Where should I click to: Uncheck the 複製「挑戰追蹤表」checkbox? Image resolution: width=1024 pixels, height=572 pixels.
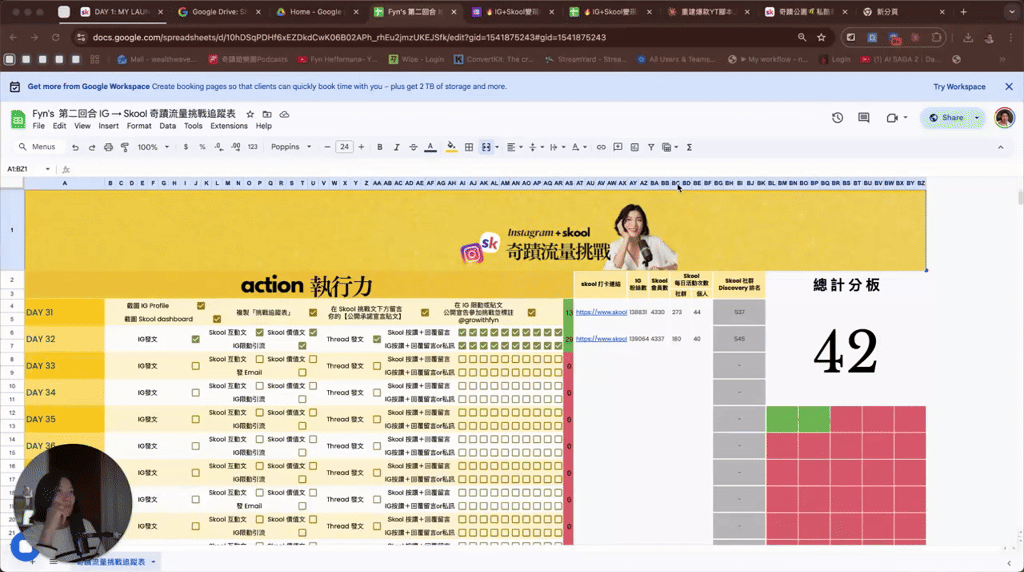313,313
